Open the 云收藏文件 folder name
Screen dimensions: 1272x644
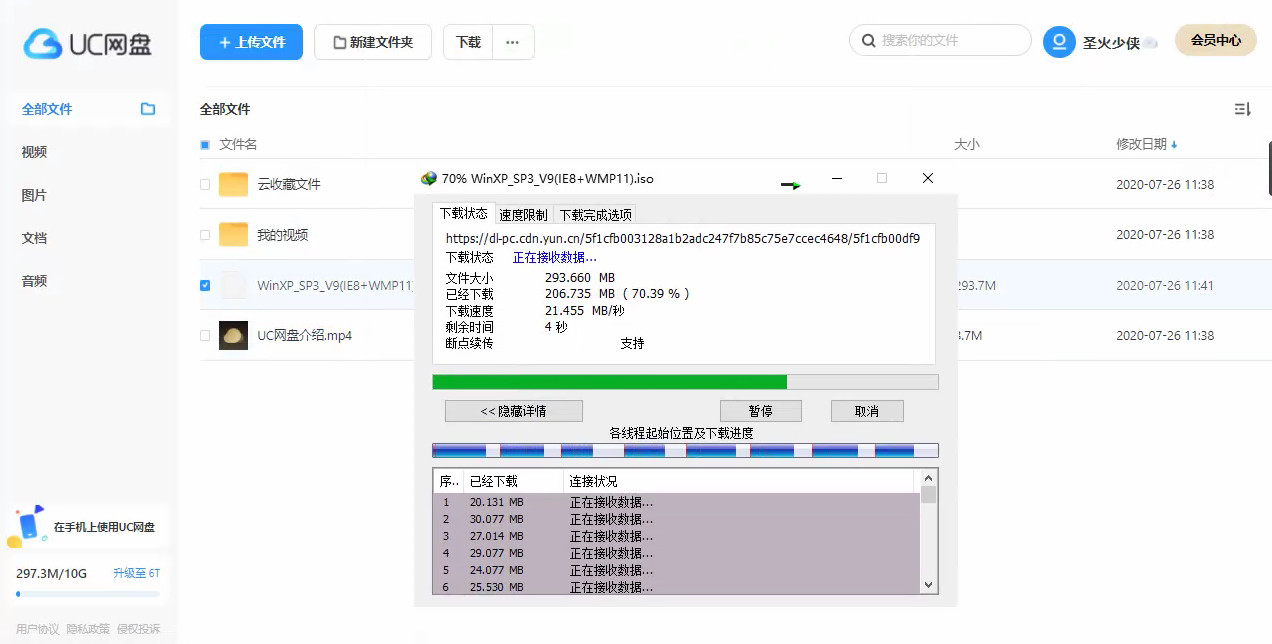pos(289,185)
